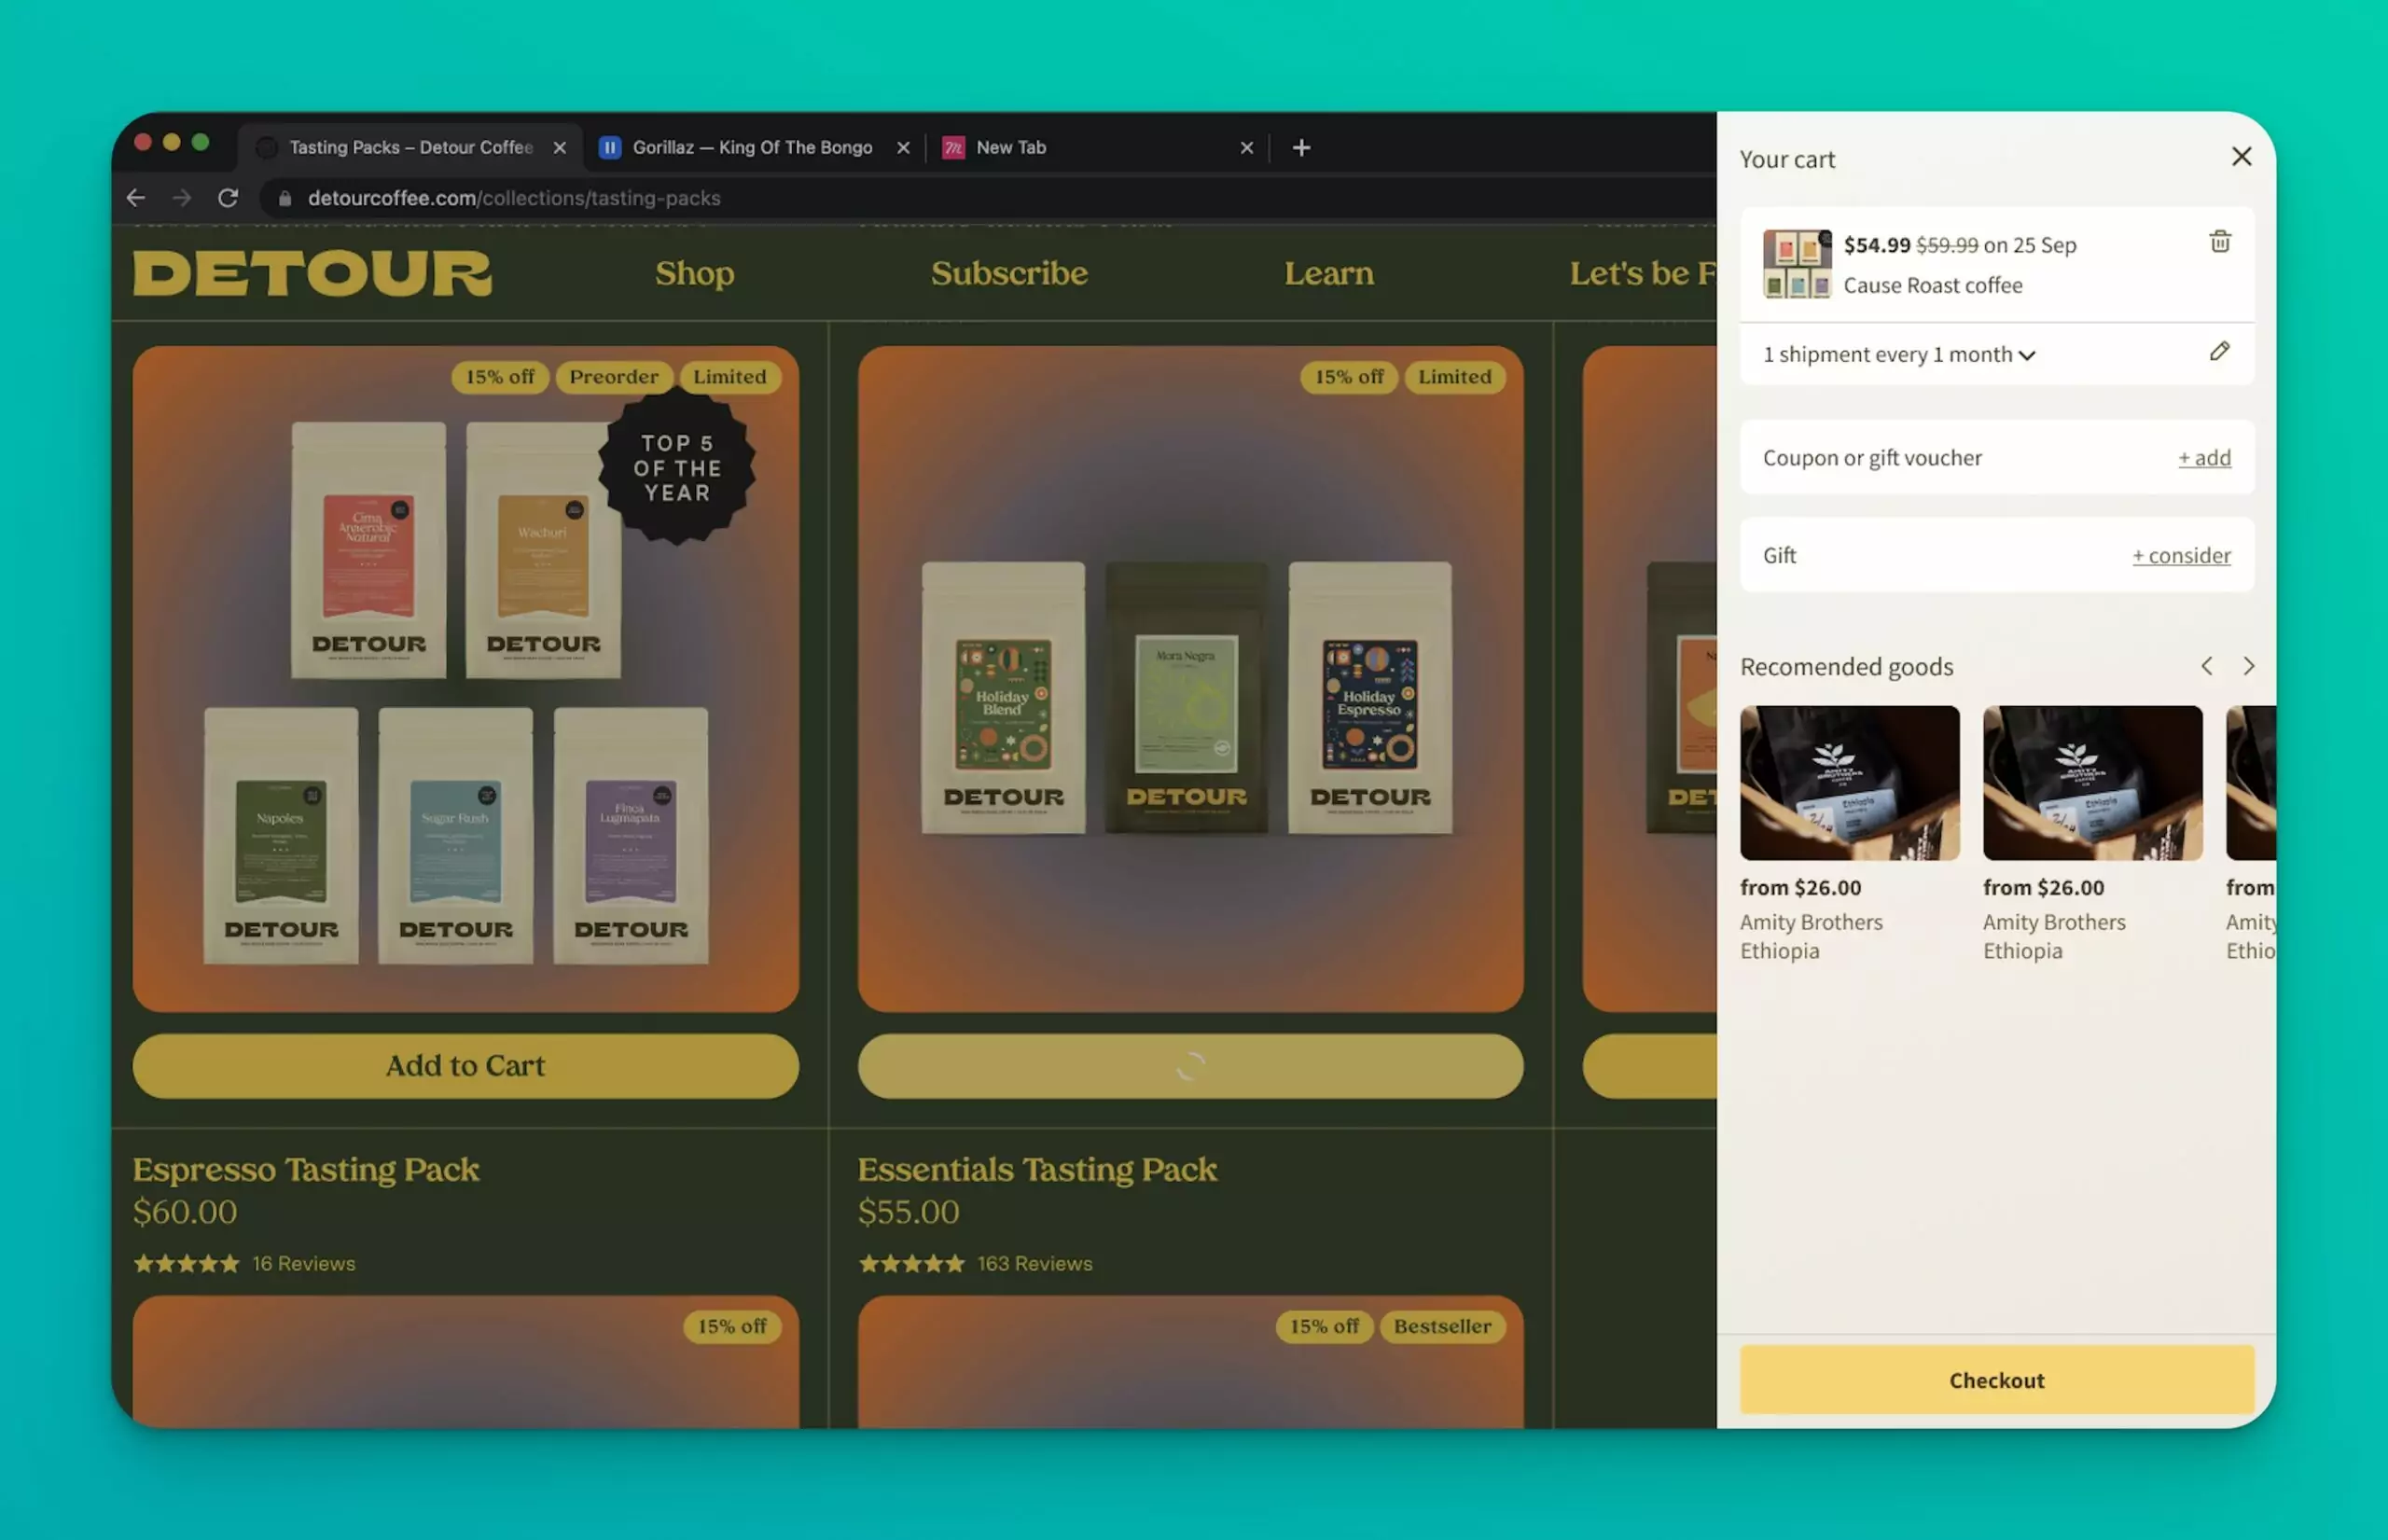
Task: Reload the current page
Action: coord(228,198)
